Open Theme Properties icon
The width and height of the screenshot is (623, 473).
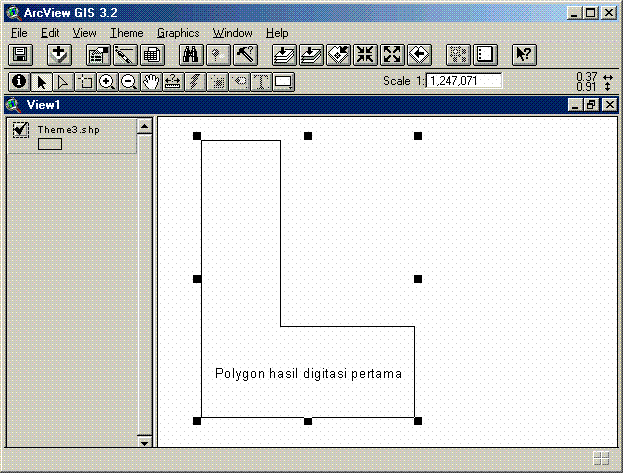pos(98,55)
